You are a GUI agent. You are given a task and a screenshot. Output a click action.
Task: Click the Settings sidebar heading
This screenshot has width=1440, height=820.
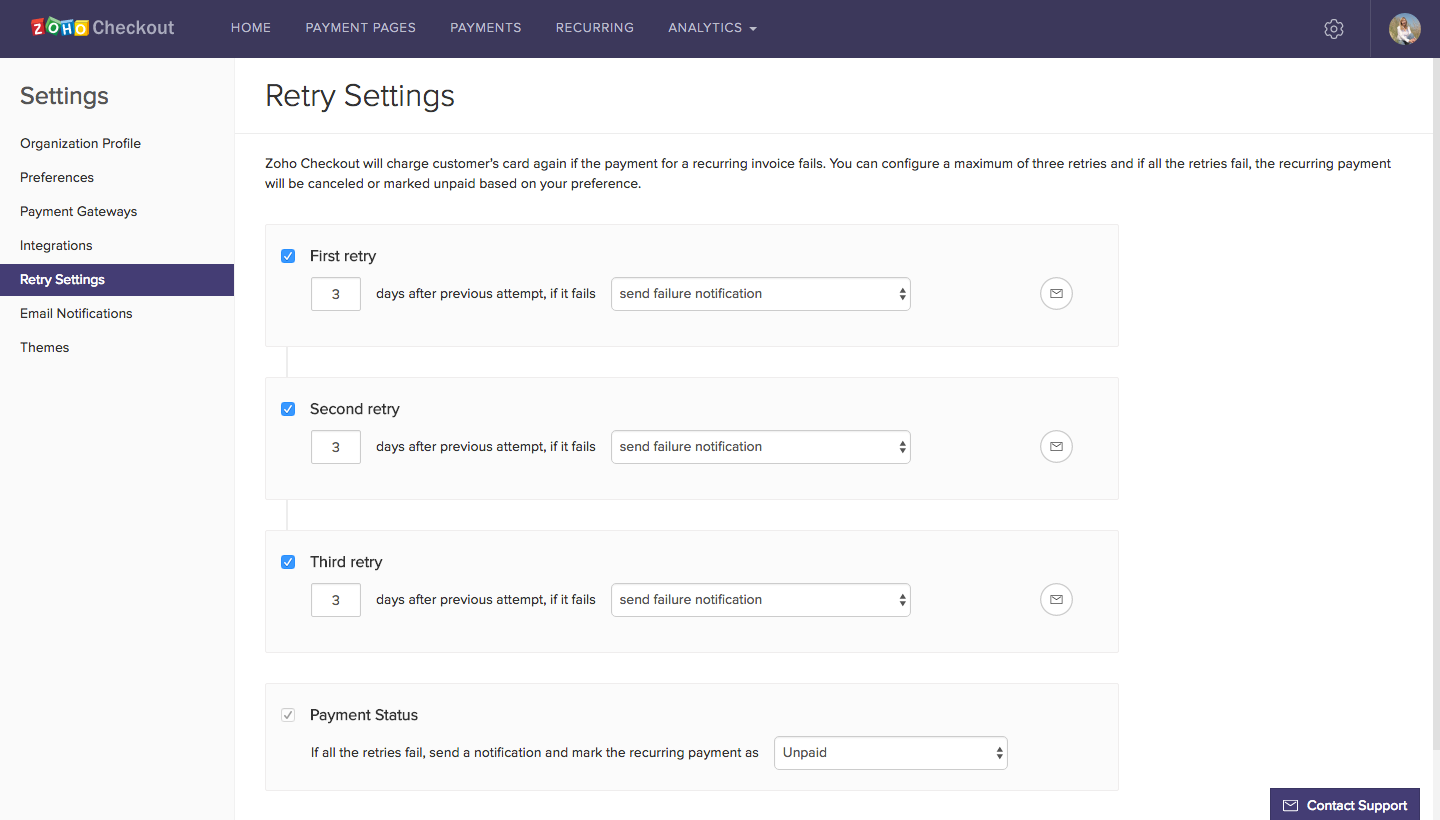pos(64,96)
